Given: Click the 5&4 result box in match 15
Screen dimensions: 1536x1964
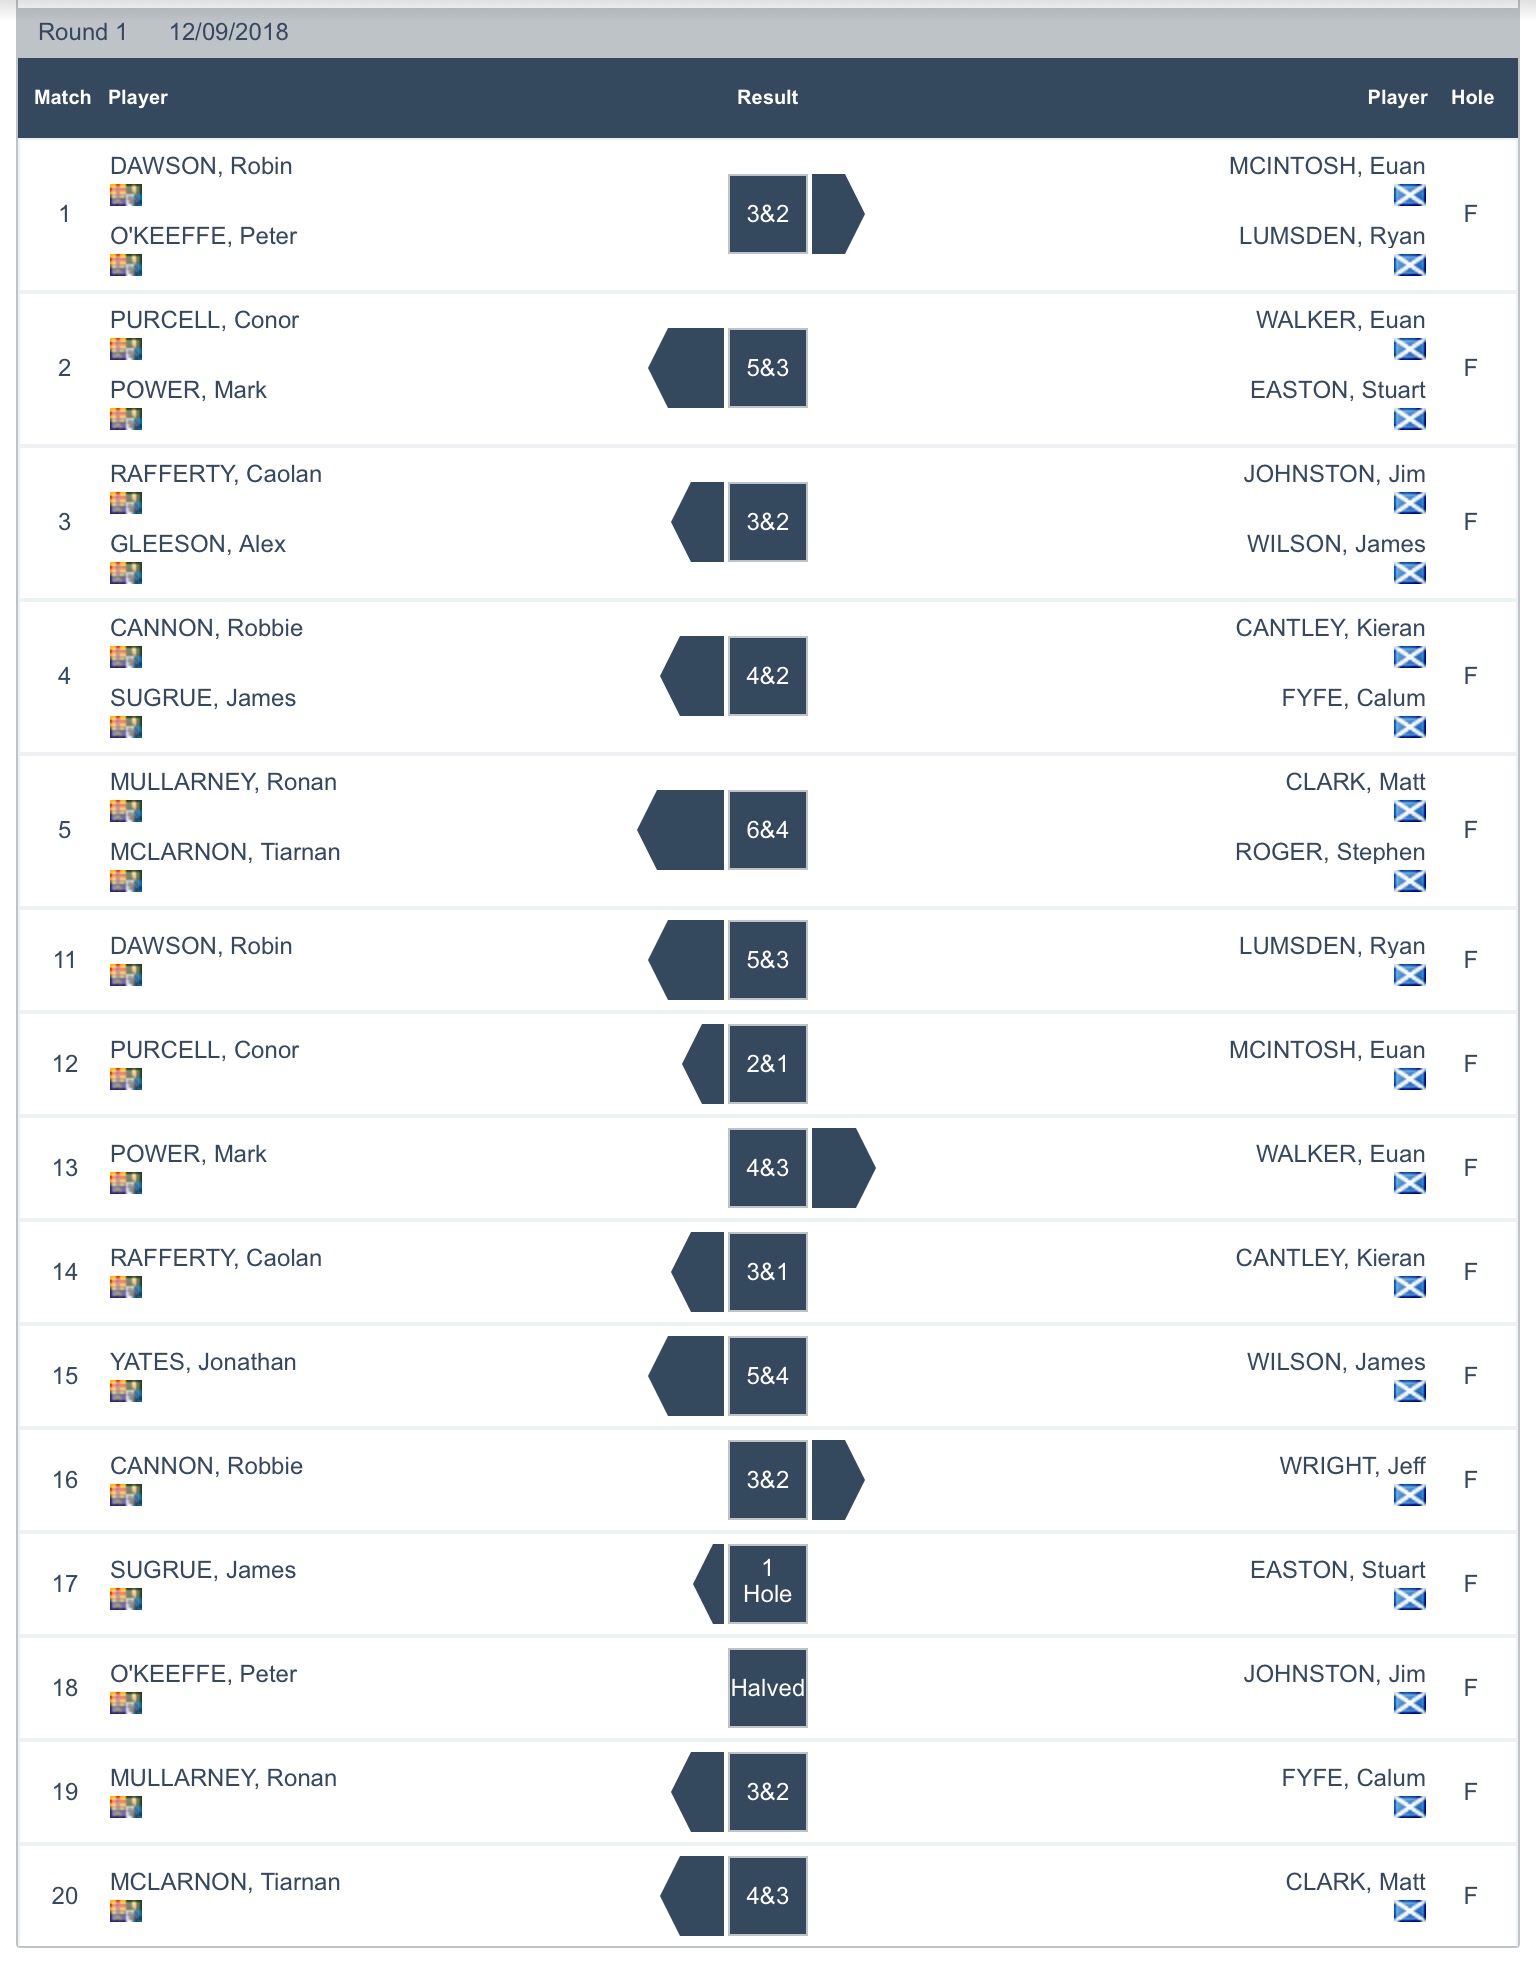Looking at the screenshot, I should (x=767, y=1376).
